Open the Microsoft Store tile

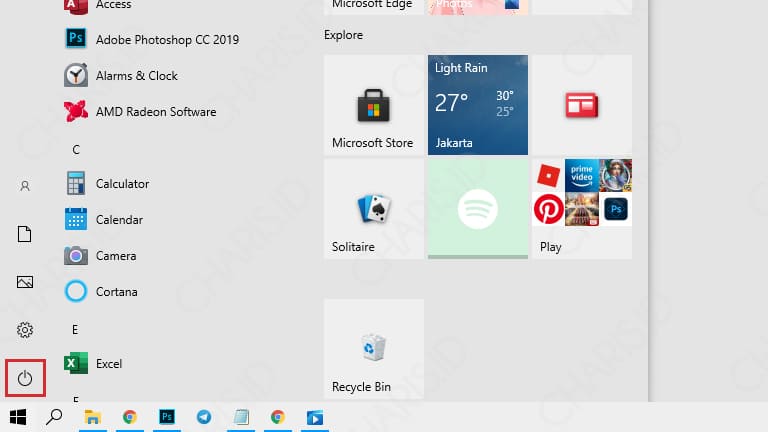coord(374,105)
